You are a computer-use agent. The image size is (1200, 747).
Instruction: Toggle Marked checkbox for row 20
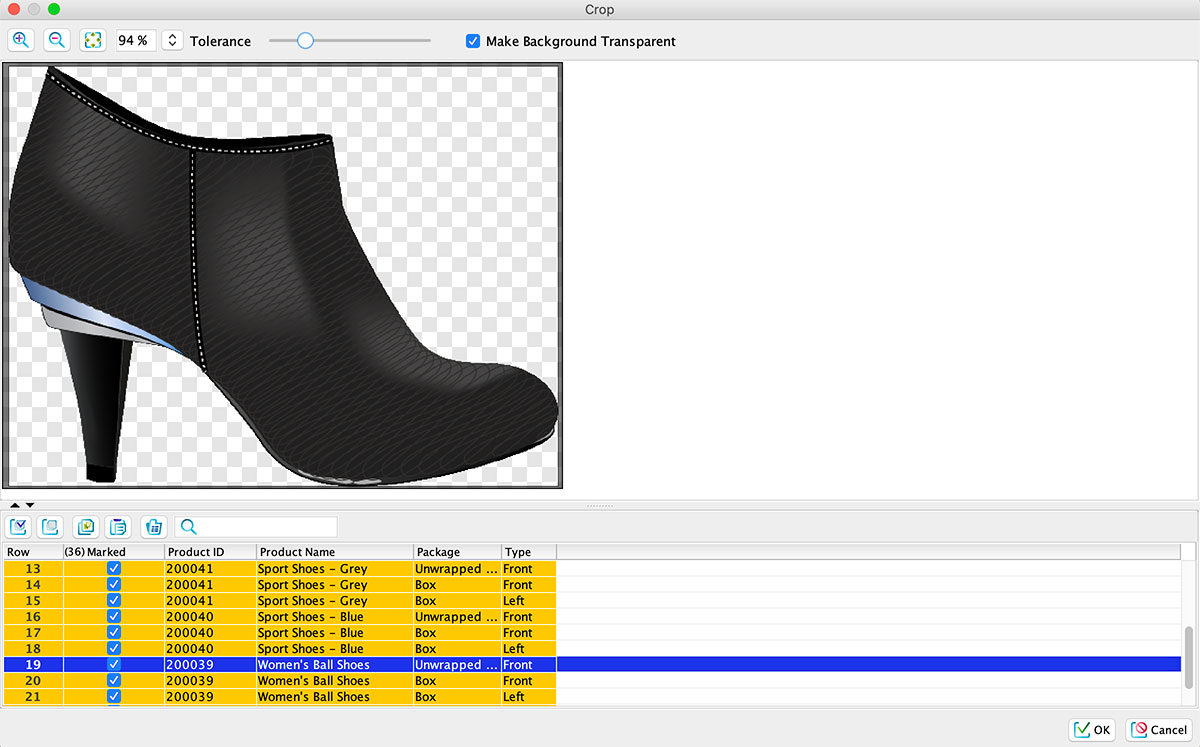[114, 680]
